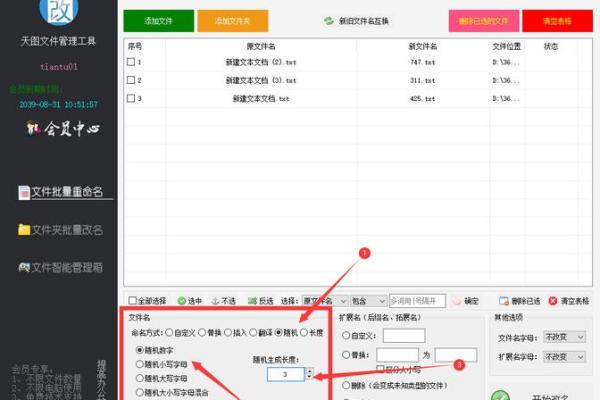Click the first extension 替换 text field
600x400 pixels.
(397, 355)
